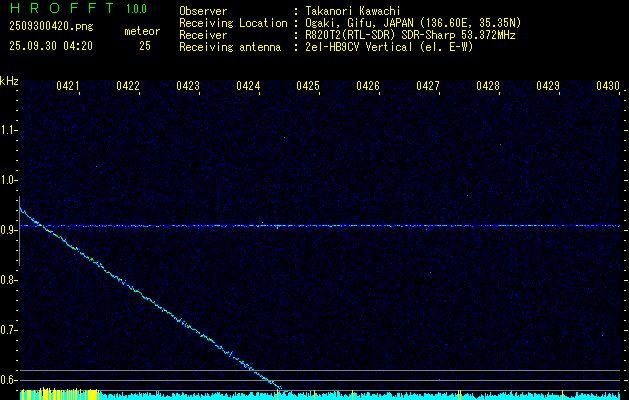Screen dimensions: 629x400
Task: Click the horizontal carrier line near 0.9 kHz
Action: click(x=320, y=226)
